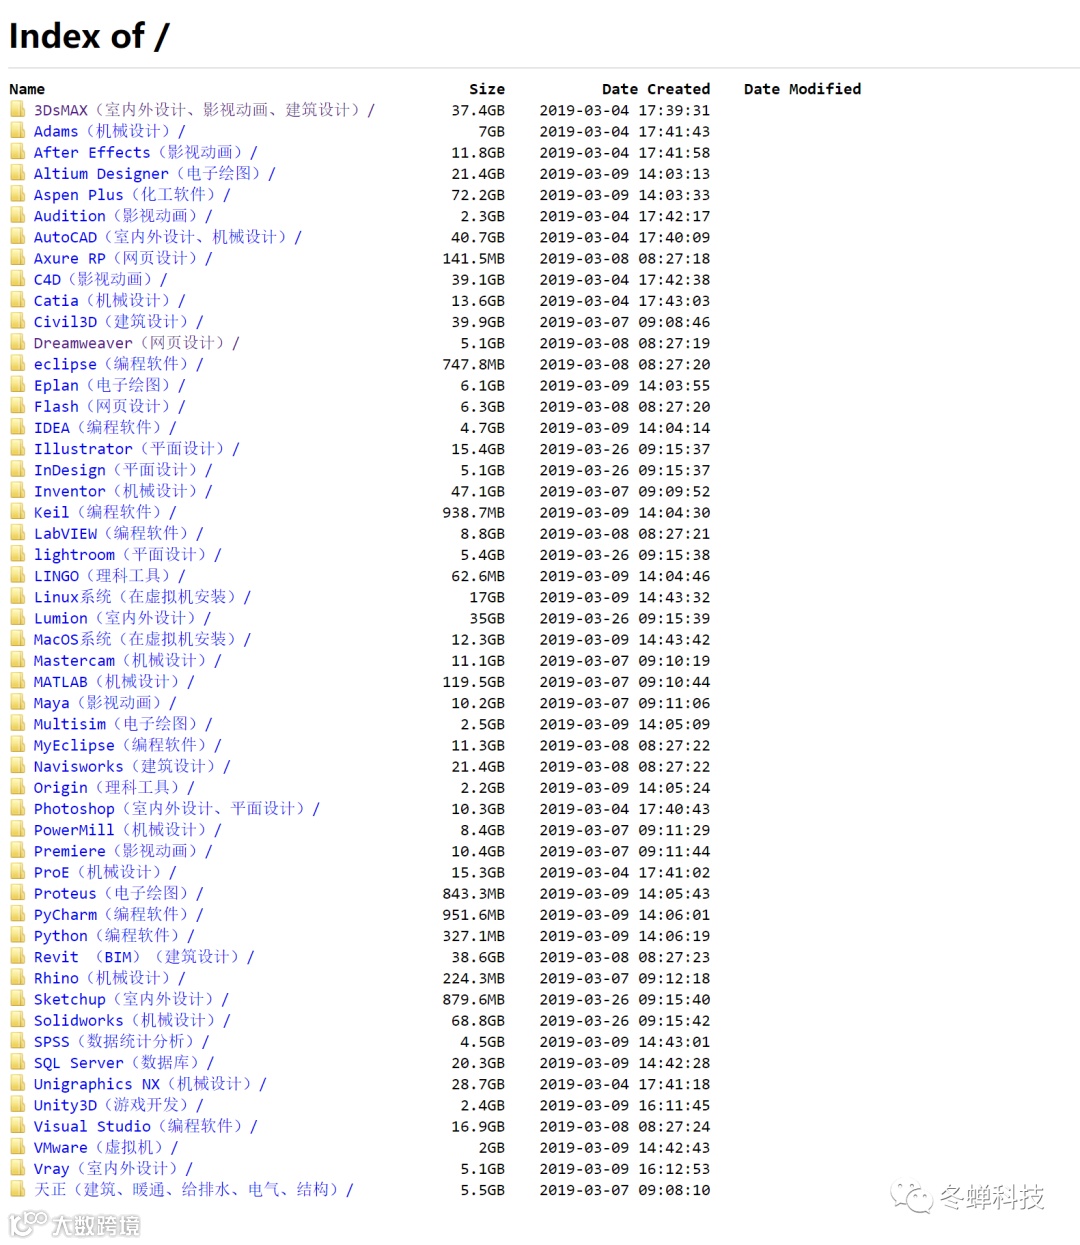Viewport: 1080px width, 1245px height.
Task: Click the folder icon next to PyCharm
Action: coord(18,914)
